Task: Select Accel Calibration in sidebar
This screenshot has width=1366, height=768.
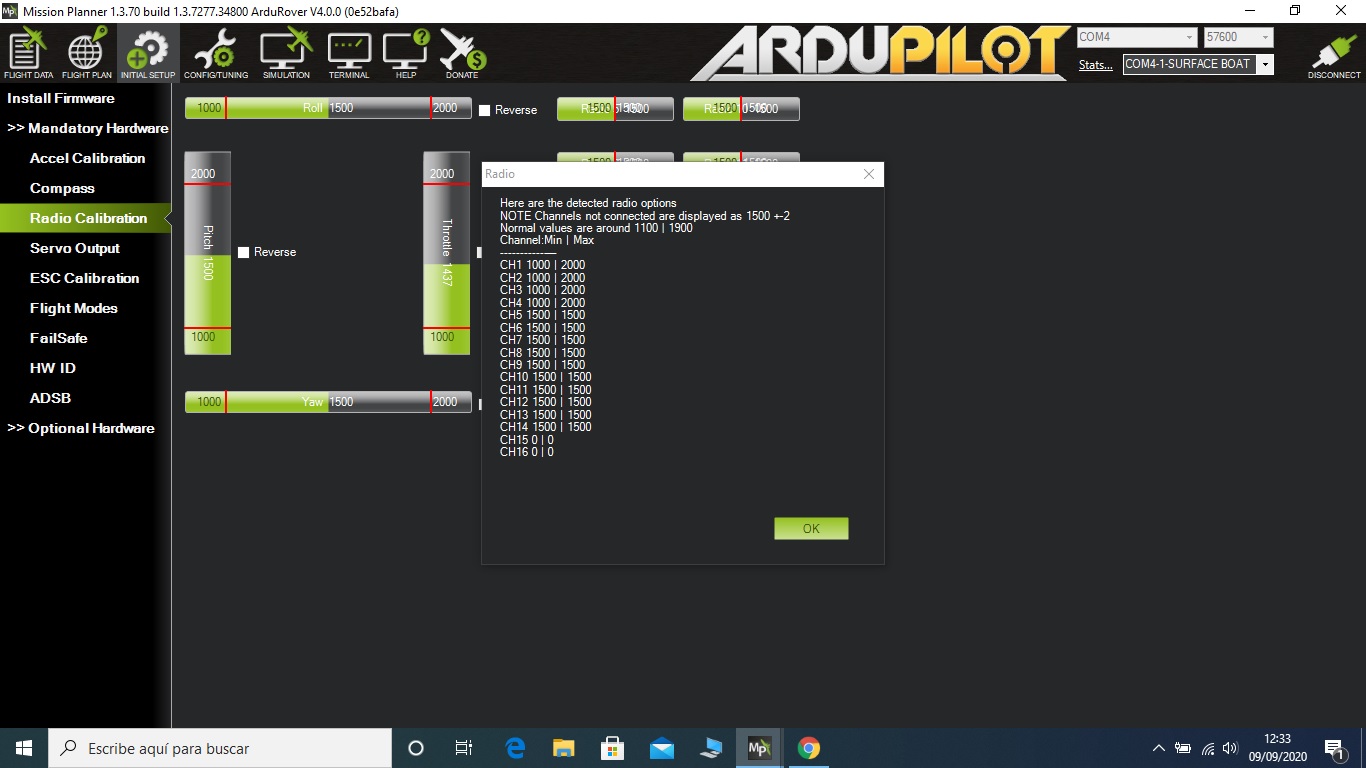Action: click(x=87, y=158)
